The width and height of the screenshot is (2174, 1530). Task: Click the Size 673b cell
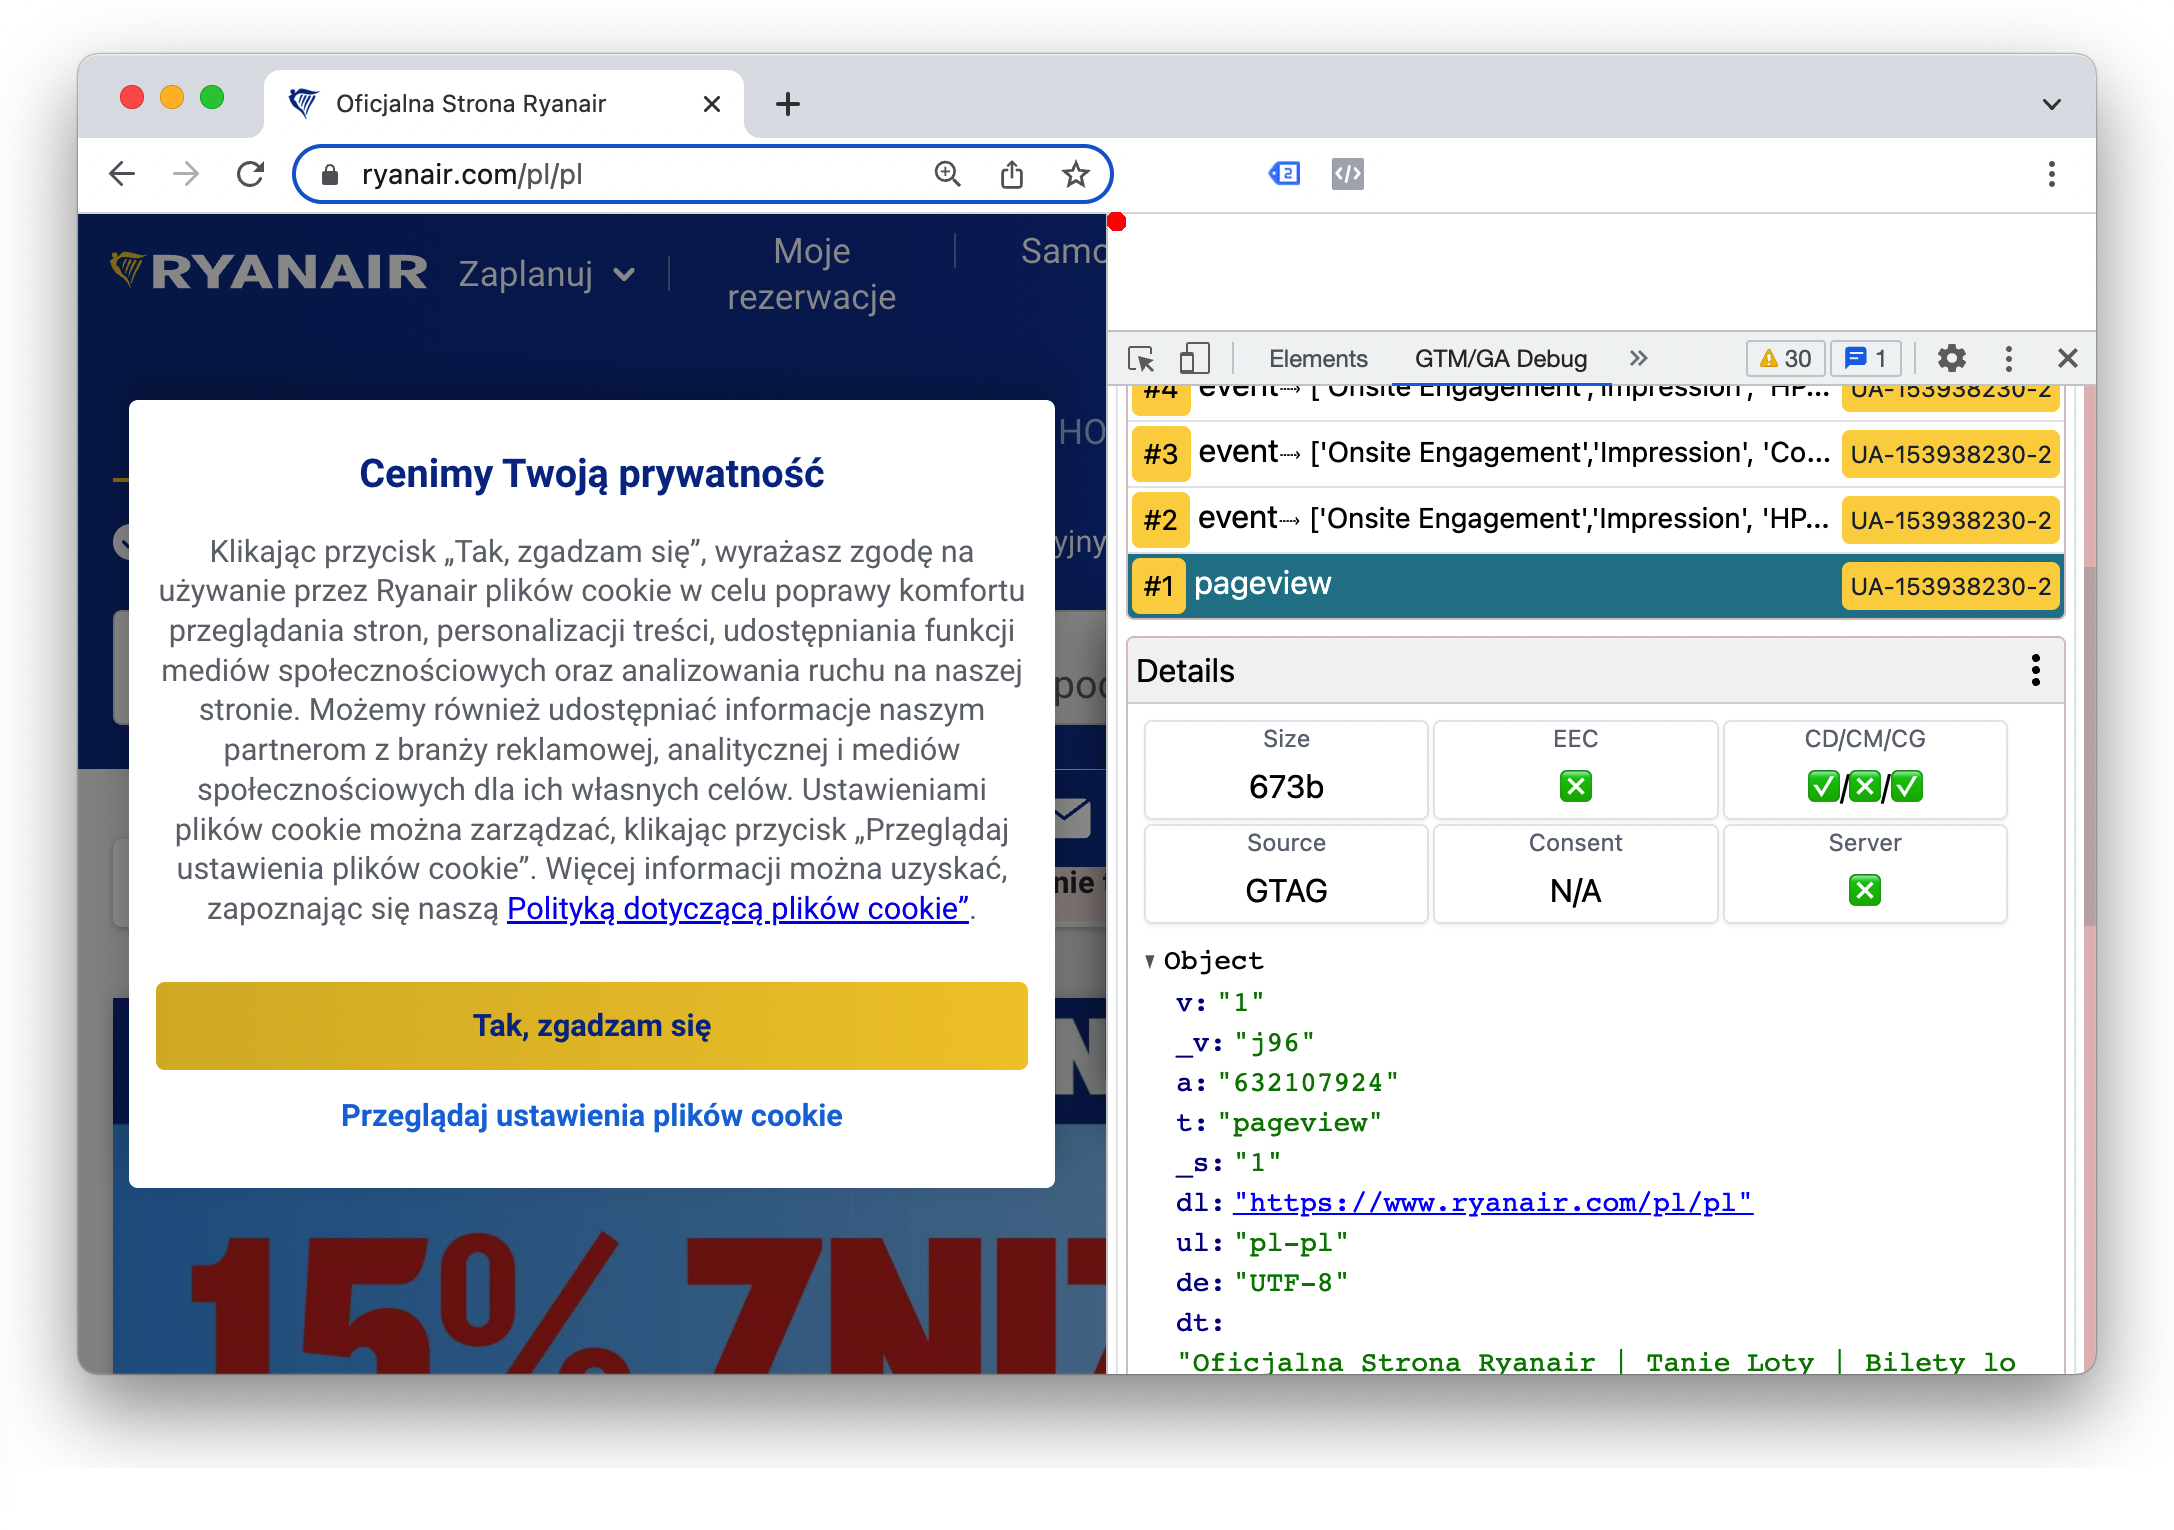click(1286, 769)
